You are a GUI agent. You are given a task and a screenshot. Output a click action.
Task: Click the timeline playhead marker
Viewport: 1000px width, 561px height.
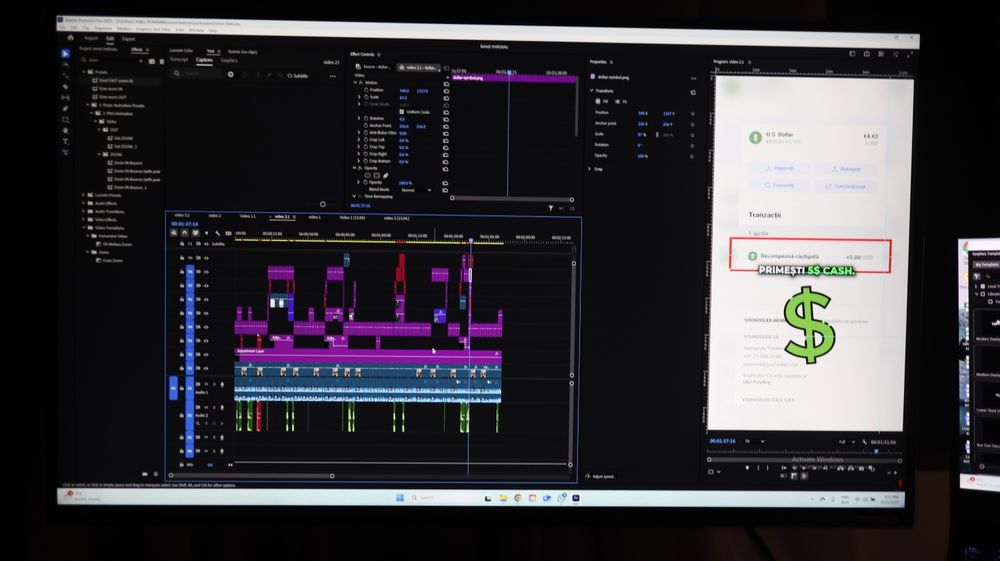[471, 240]
